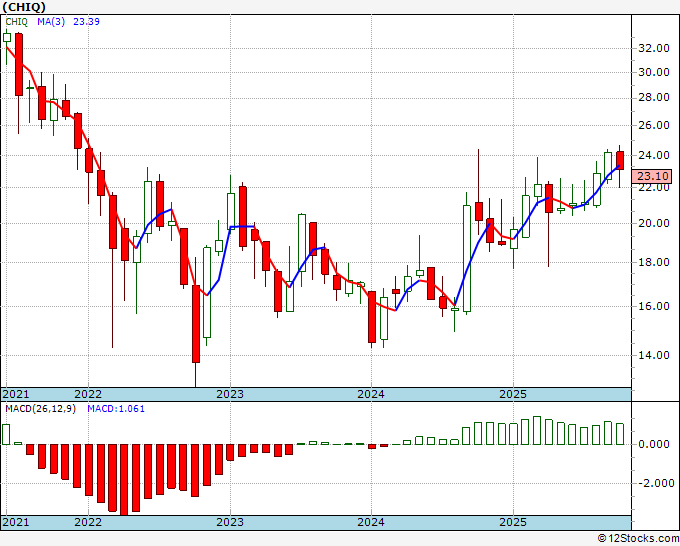The height and width of the screenshot is (546, 680).
Task: Click 2024 on the price chart timeline
Action: [x=371, y=394]
